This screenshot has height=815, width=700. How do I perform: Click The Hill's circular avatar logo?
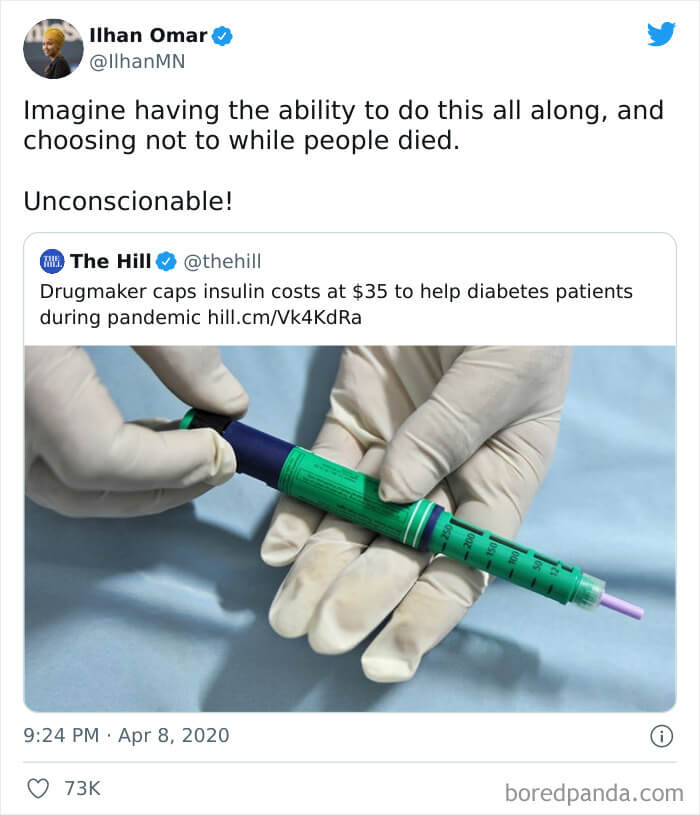(50, 260)
